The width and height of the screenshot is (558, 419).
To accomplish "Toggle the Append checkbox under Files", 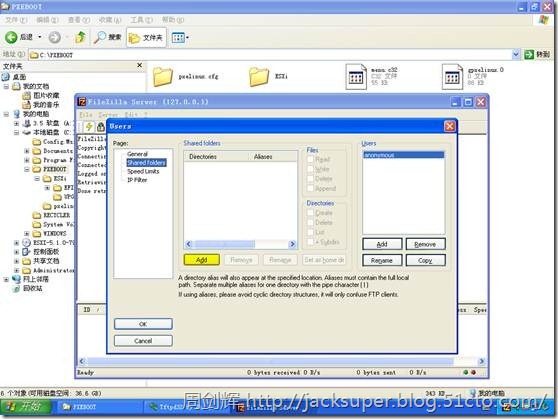I will tap(310, 188).
